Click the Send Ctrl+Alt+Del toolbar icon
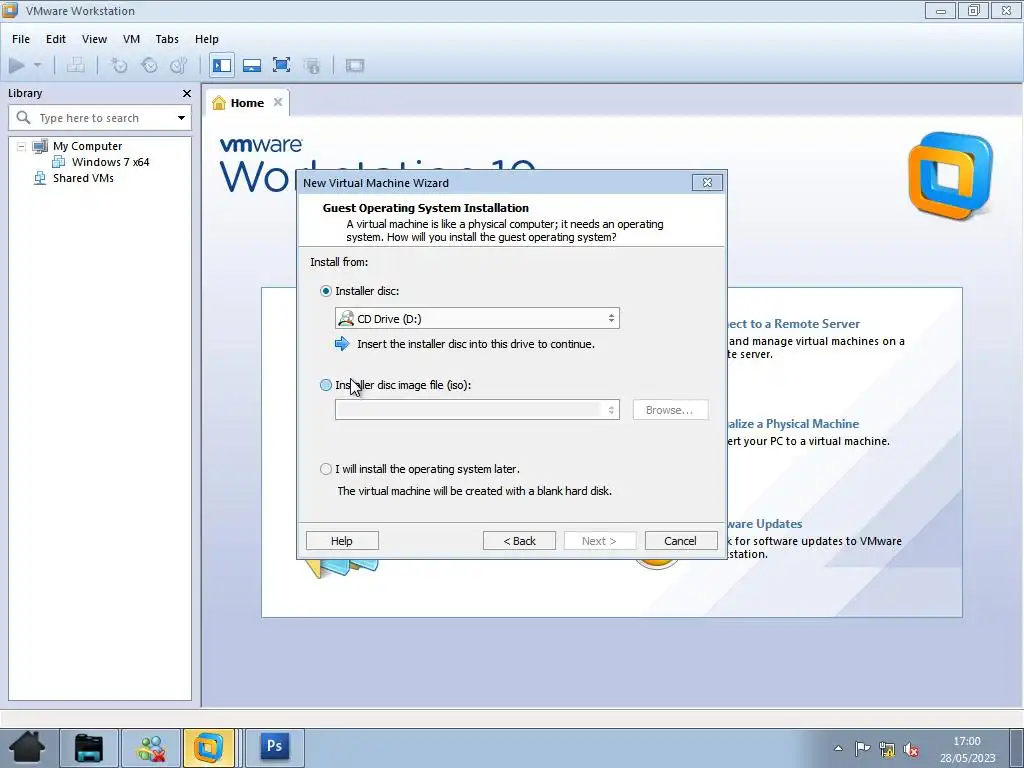 [x=75, y=65]
